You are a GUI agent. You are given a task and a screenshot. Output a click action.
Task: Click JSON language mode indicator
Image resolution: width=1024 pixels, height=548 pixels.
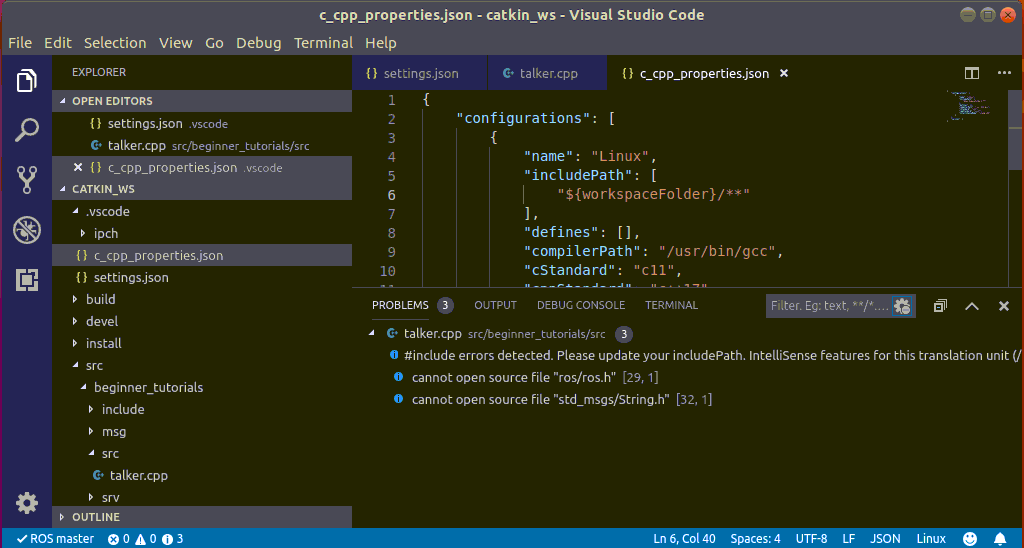(x=885, y=539)
